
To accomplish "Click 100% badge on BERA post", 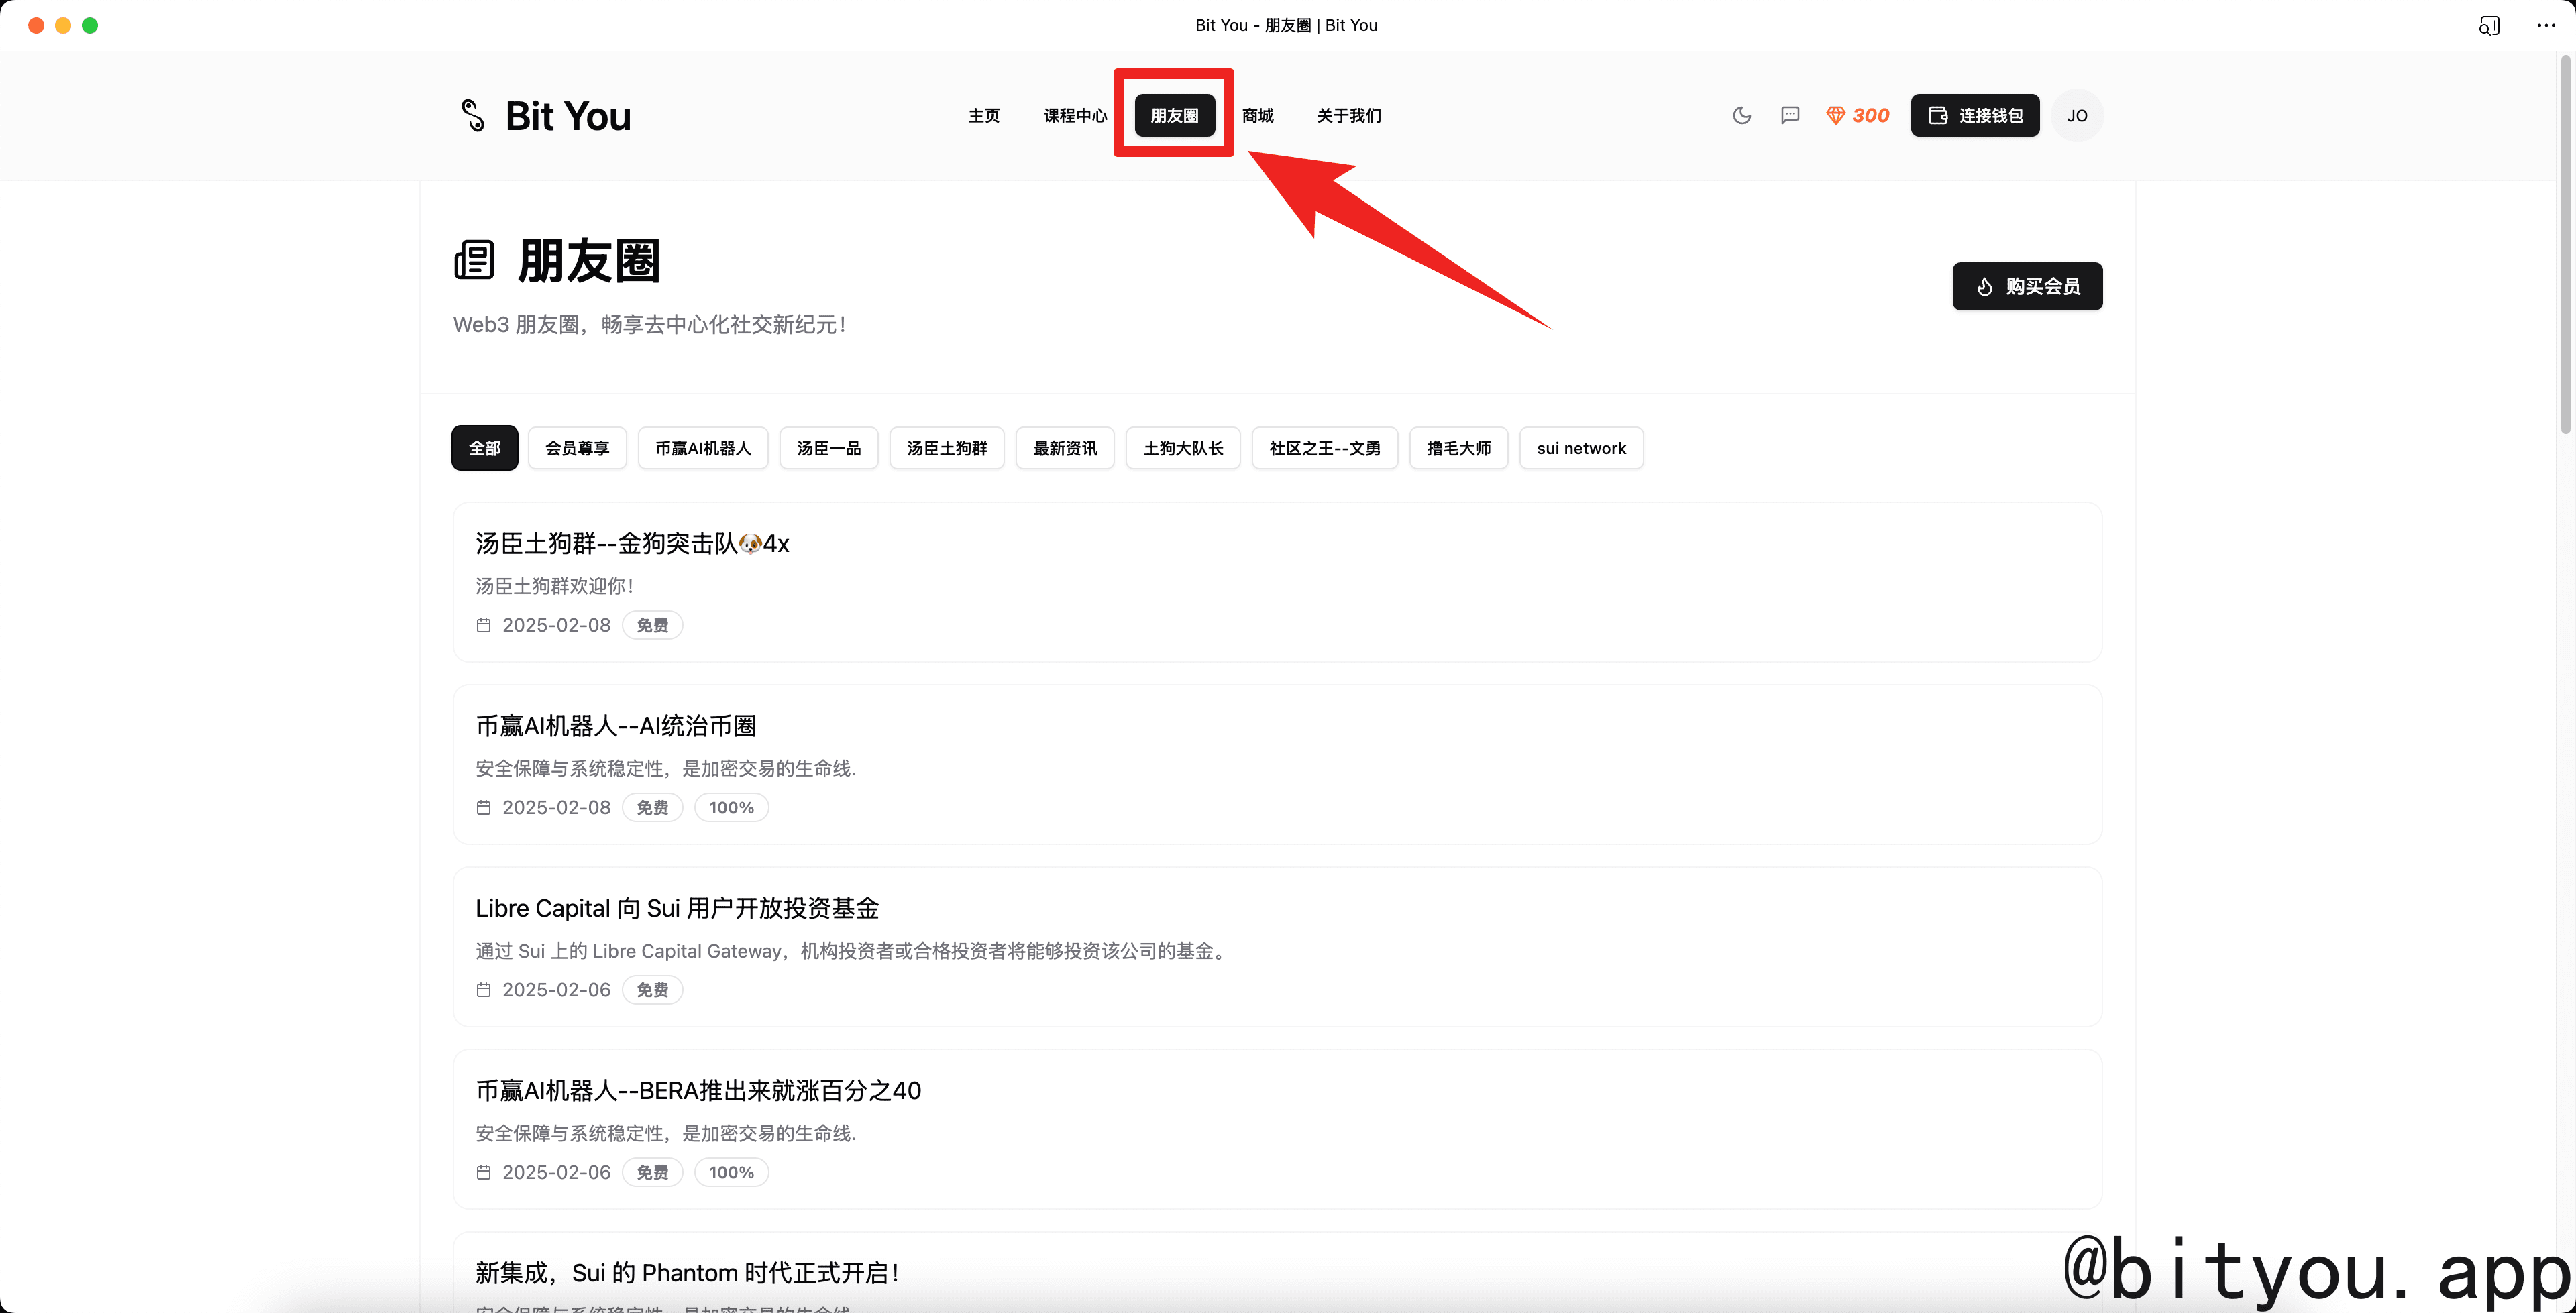I will (731, 1173).
